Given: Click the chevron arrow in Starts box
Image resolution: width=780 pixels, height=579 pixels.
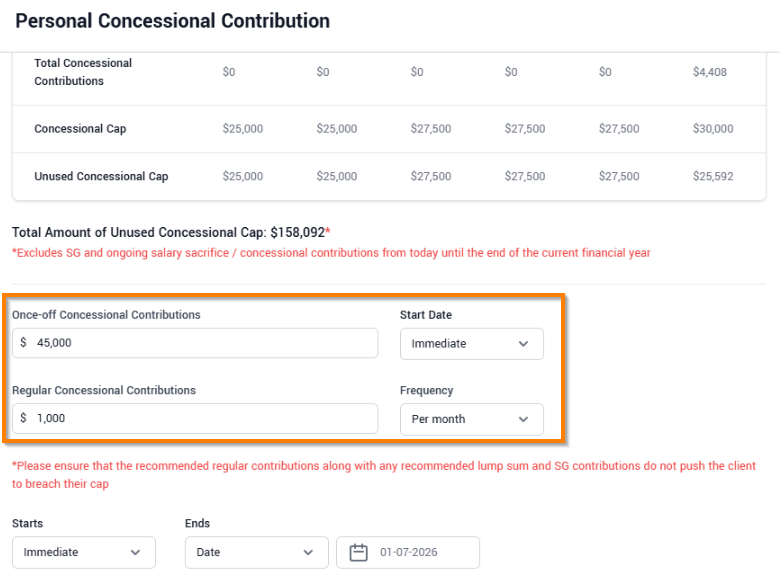Looking at the screenshot, I should coord(135,552).
